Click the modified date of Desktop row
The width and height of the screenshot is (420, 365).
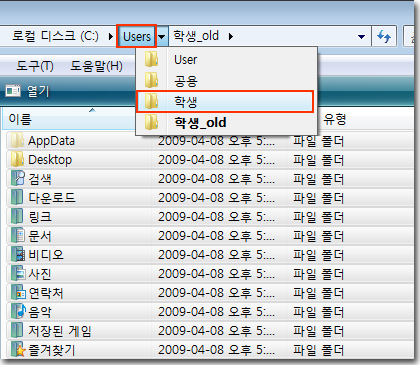click(216, 160)
